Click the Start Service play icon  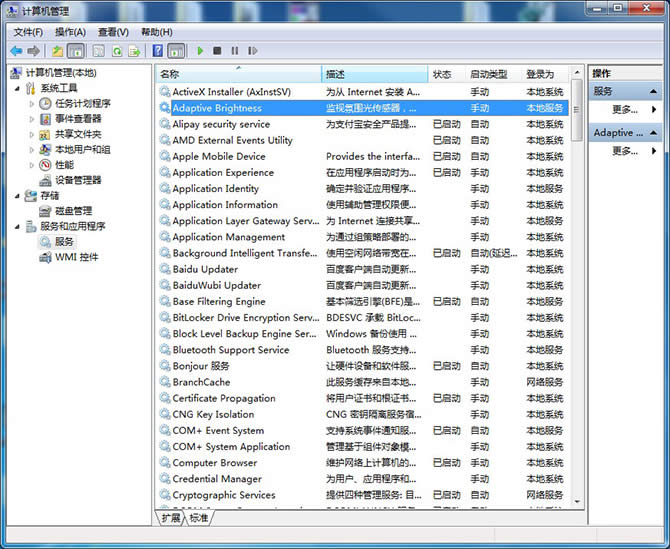coord(200,50)
